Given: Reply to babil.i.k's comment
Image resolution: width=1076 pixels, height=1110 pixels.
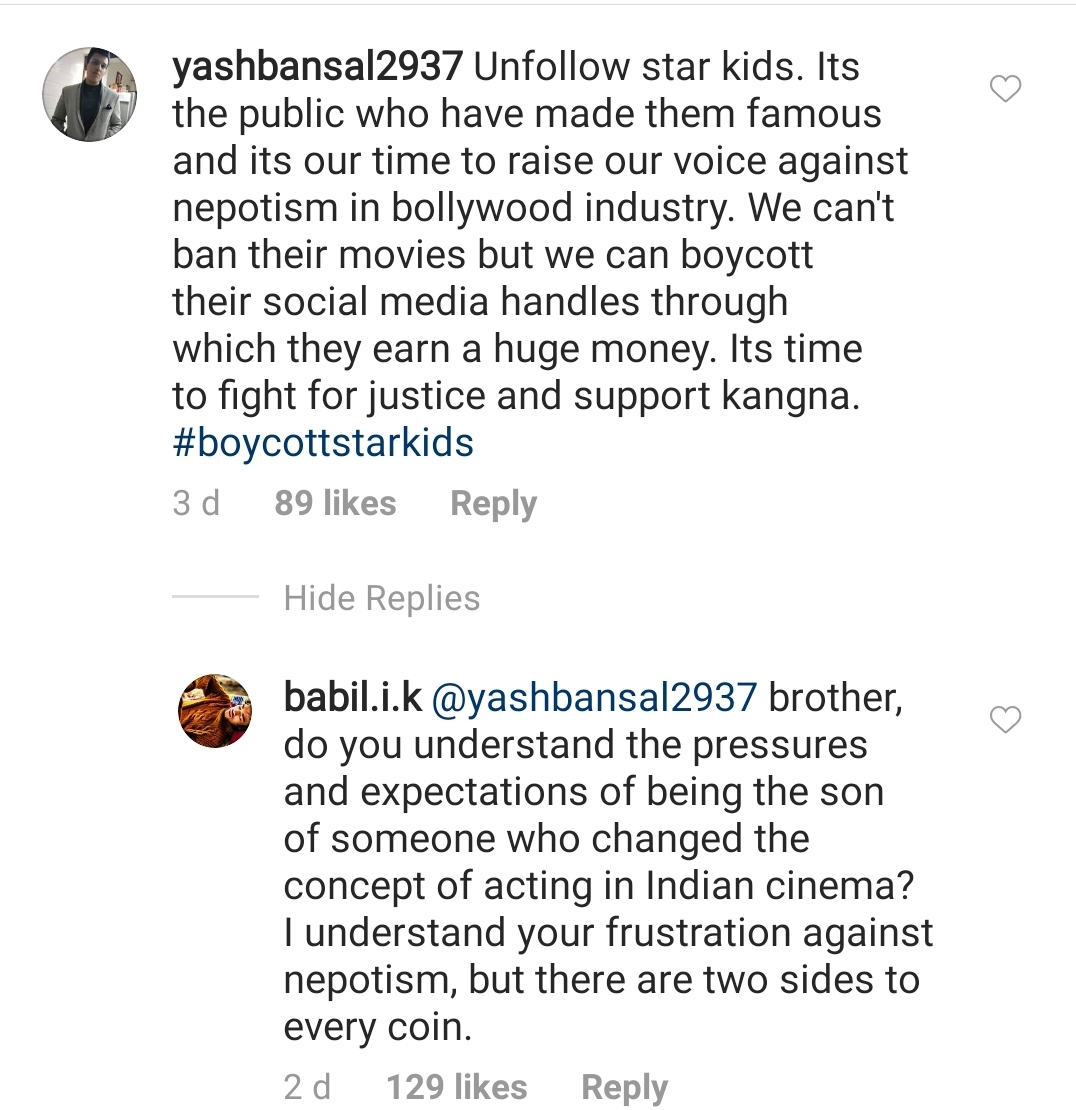Looking at the screenshot, I should (x=624, y=1088).
